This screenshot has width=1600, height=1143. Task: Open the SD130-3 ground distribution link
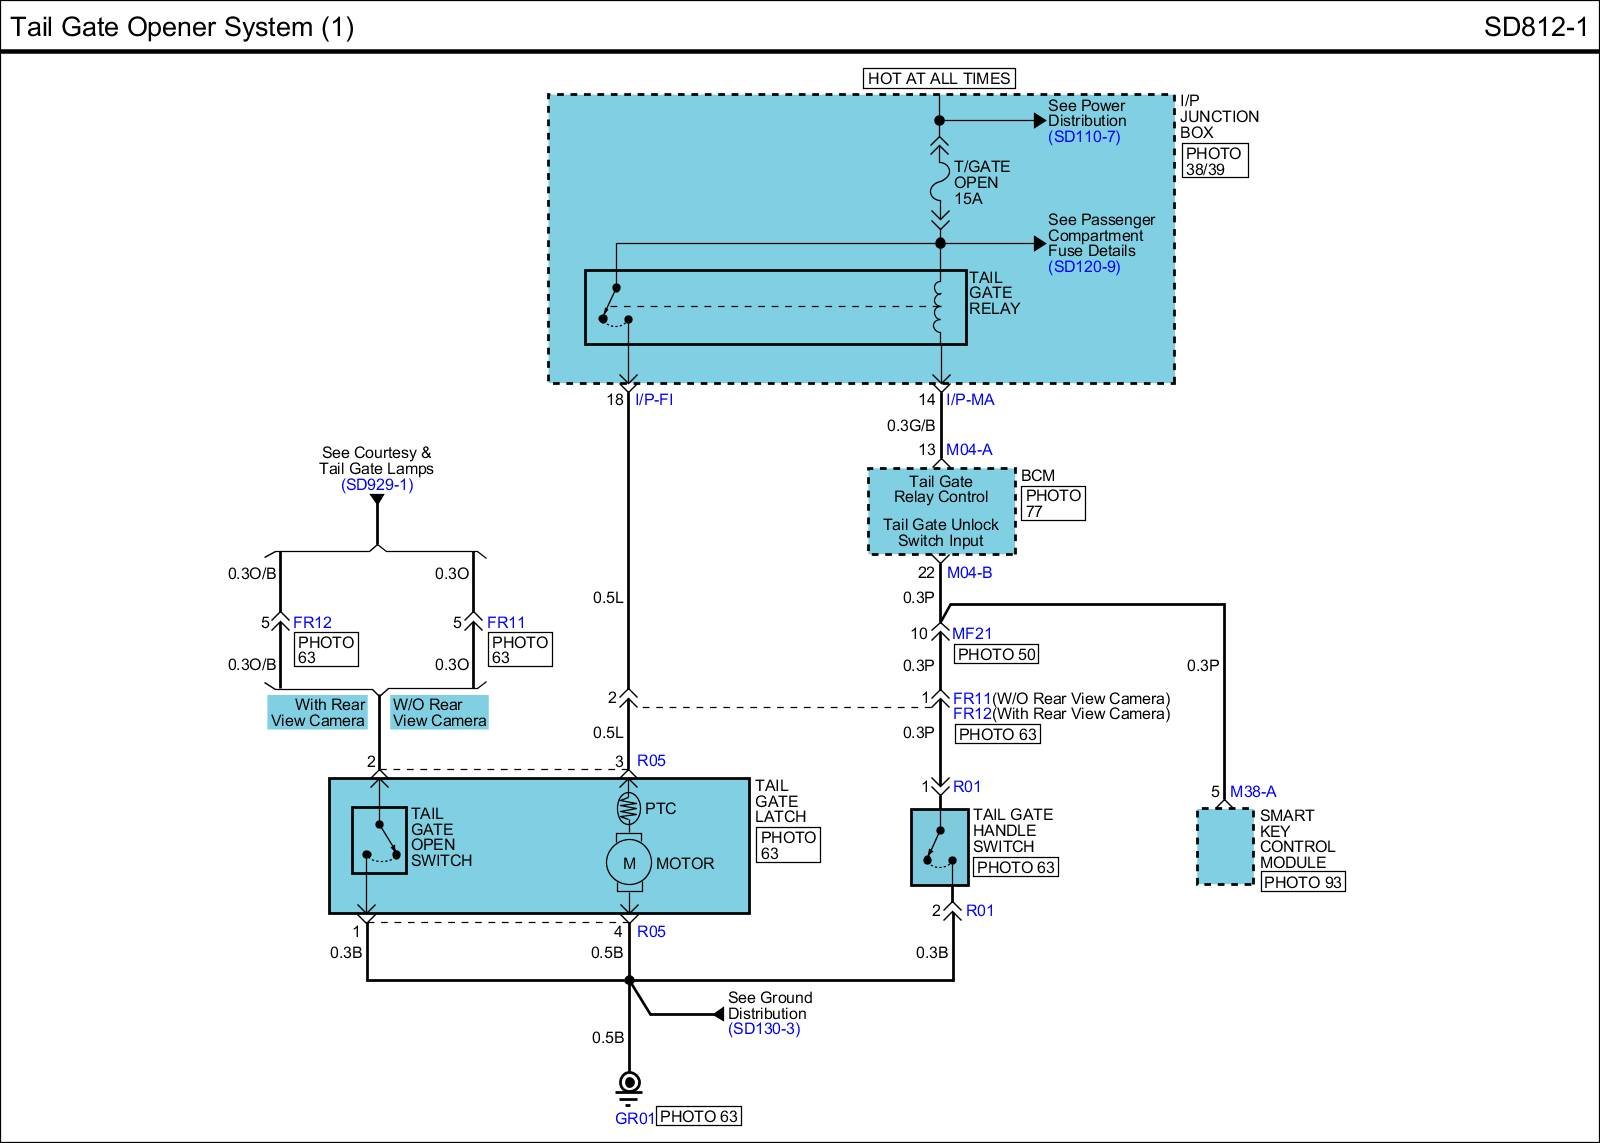[764, 1029]
